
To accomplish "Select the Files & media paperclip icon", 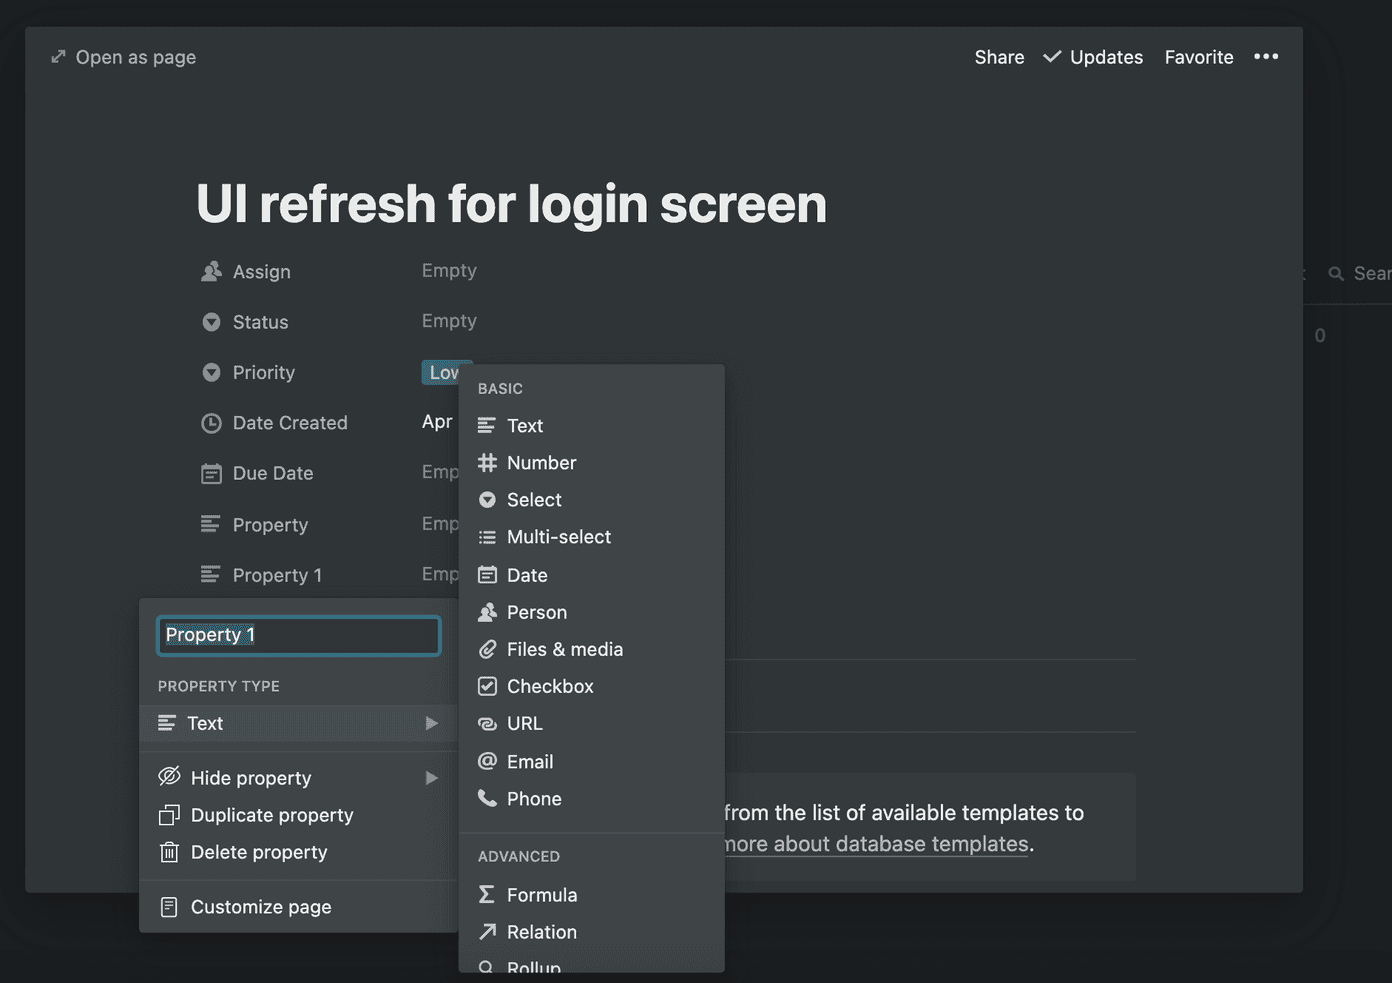I will point(487,649).
